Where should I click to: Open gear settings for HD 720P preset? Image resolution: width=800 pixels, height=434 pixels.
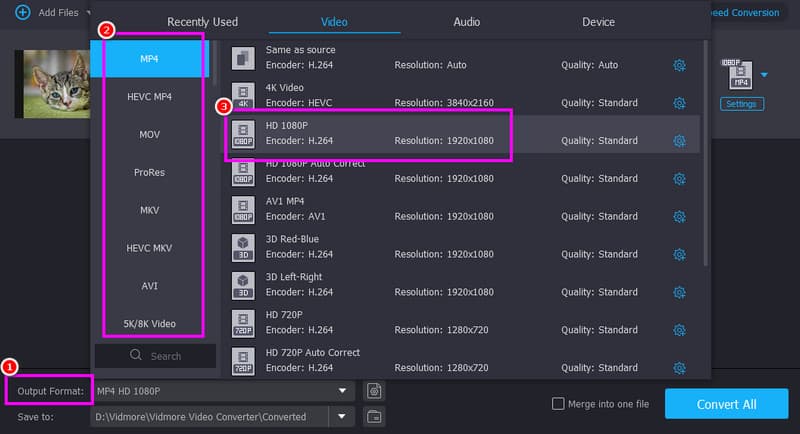point(679,330)
